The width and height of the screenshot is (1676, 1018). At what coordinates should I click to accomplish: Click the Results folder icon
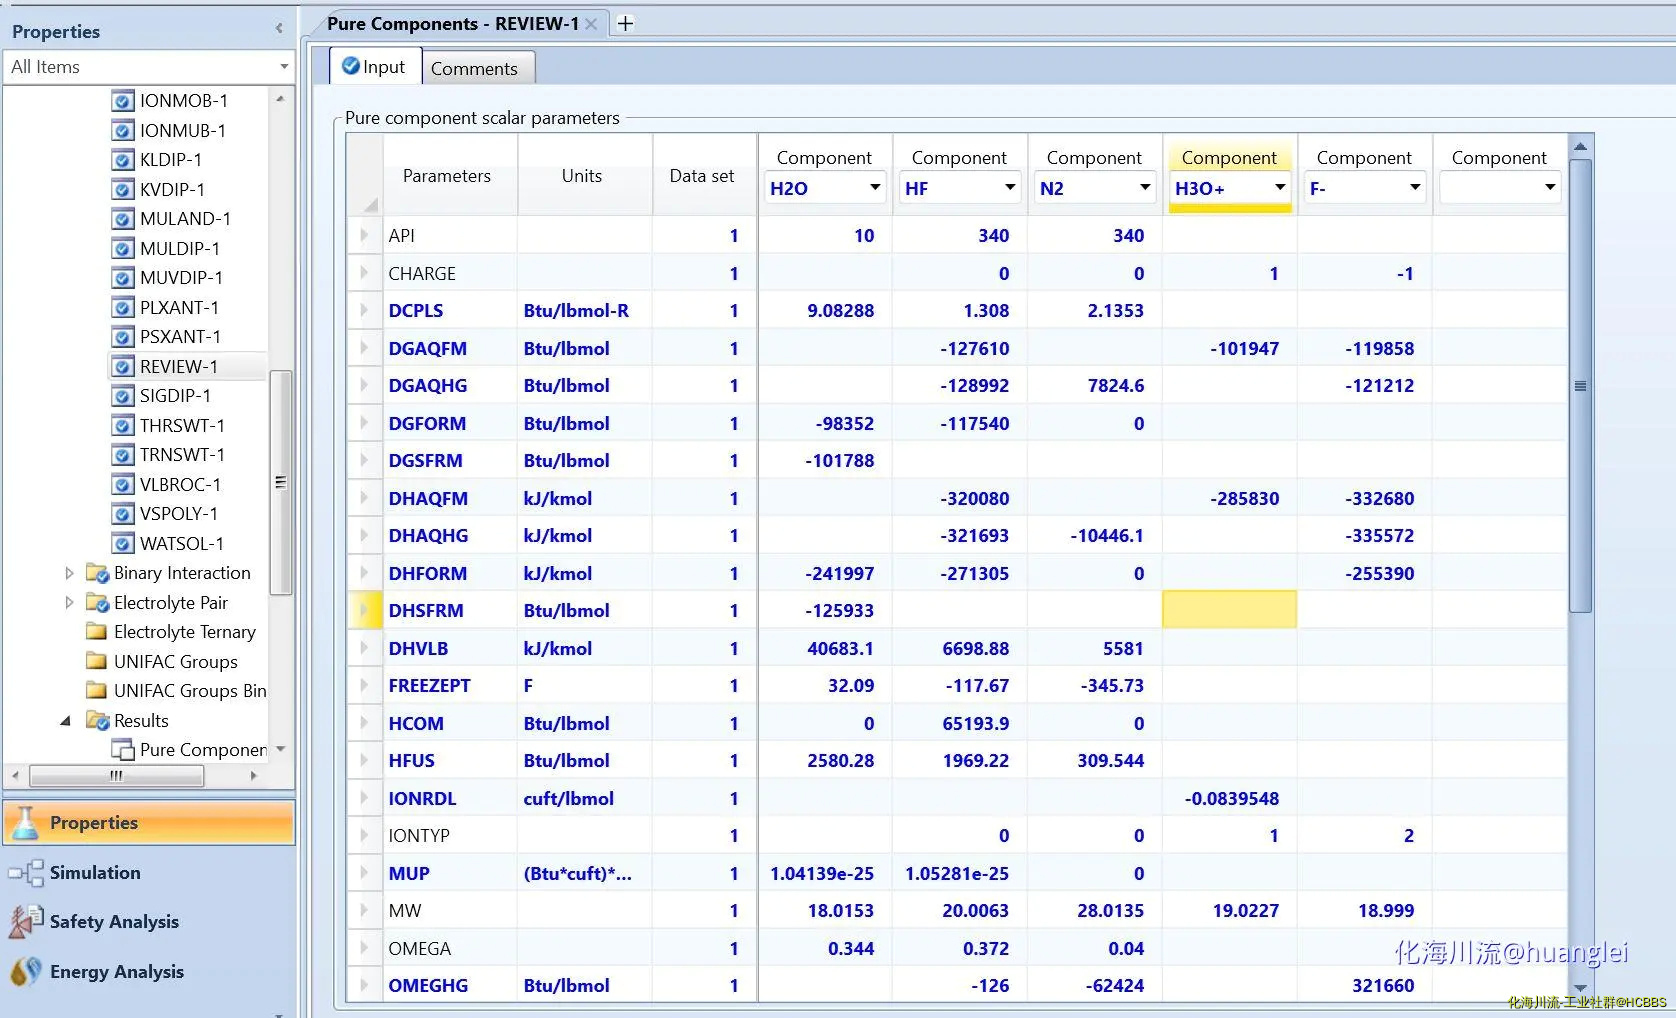pyautogui.click(x=97, y=721)
